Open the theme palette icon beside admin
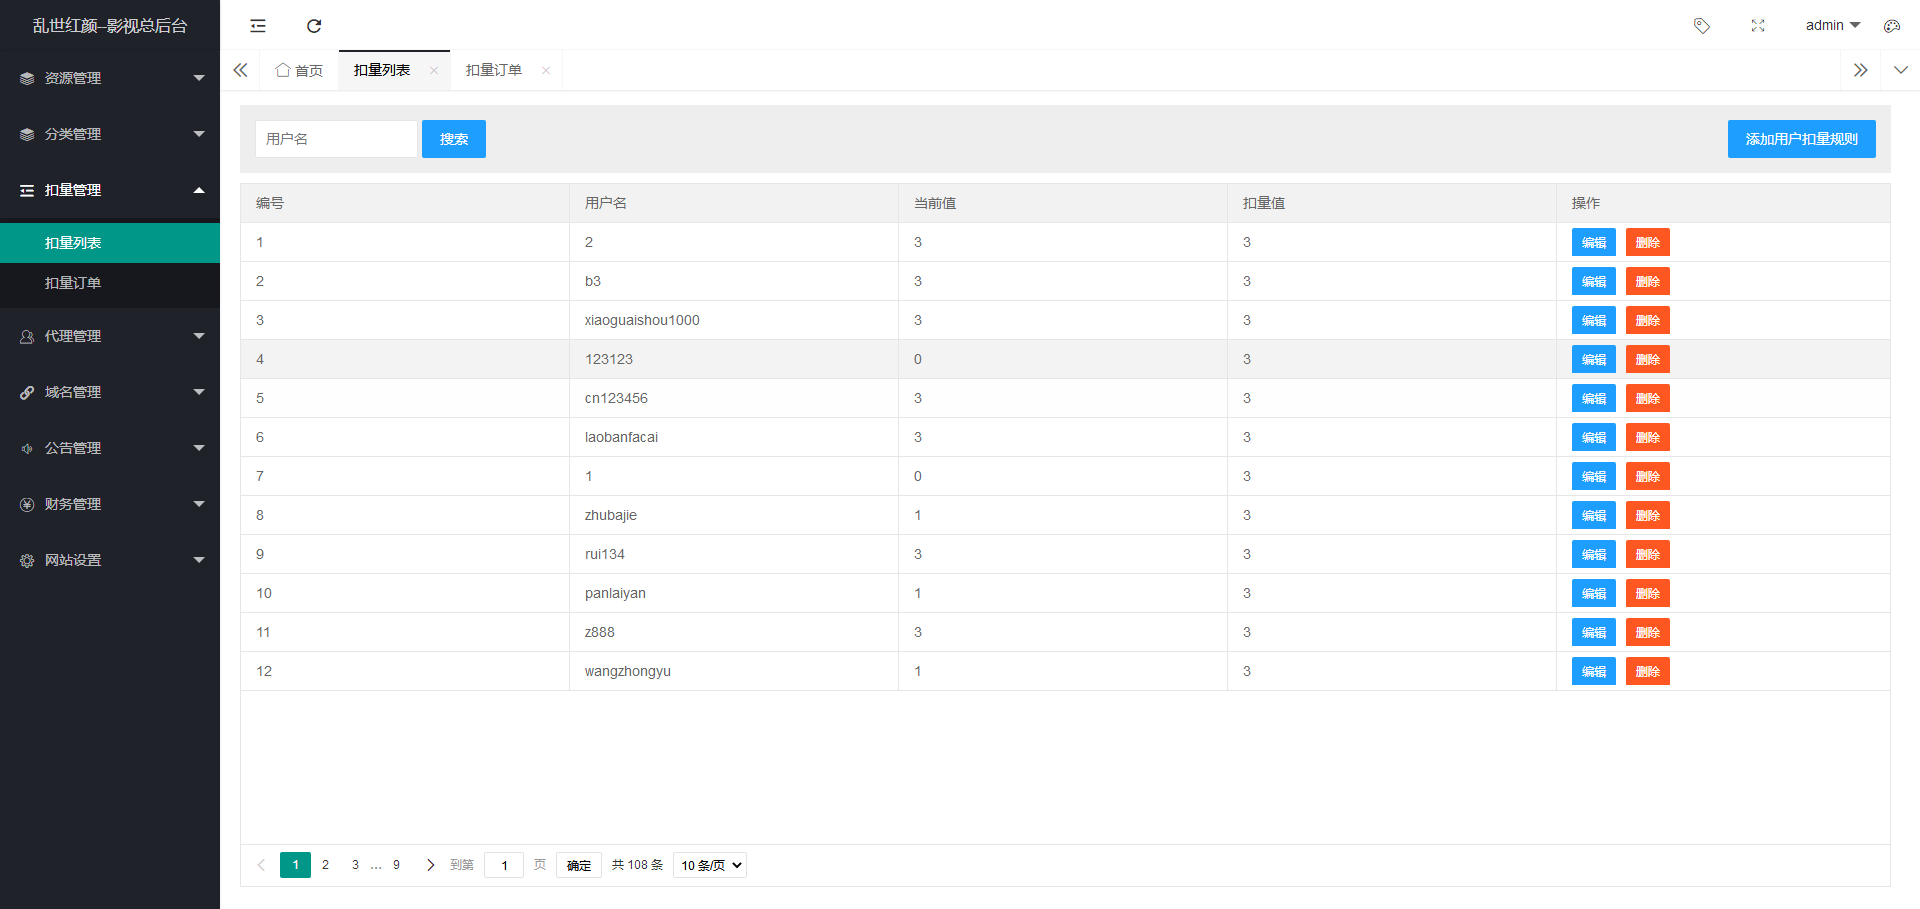 1891,26
